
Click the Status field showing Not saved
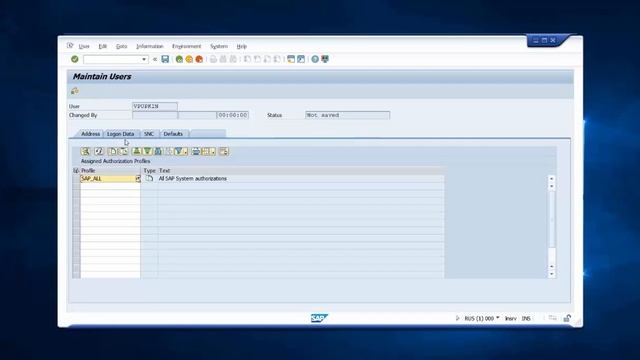coord(347,115)
